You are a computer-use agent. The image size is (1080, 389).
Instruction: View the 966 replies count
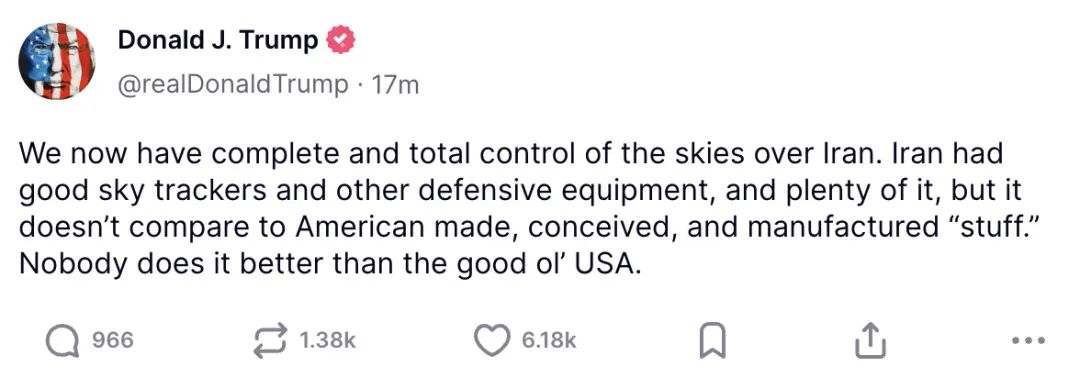pyautogui.click(x=112, y=341)
